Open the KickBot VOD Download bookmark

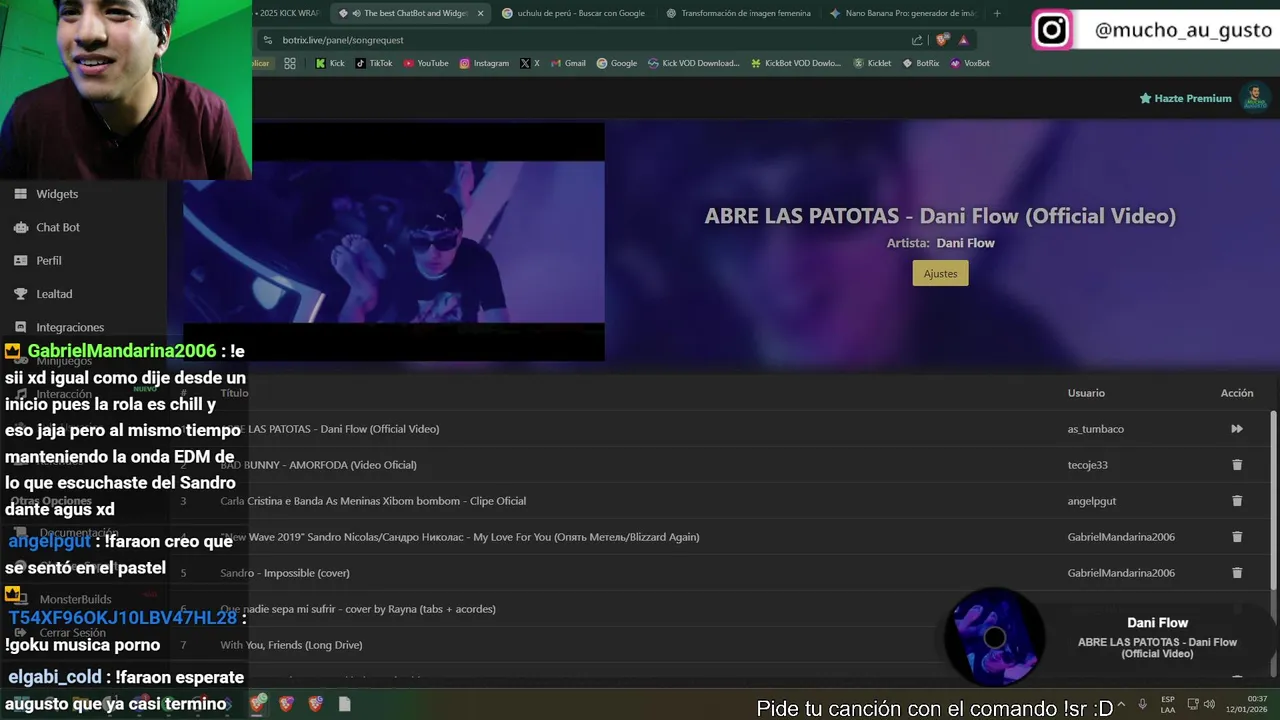(797, 63)
